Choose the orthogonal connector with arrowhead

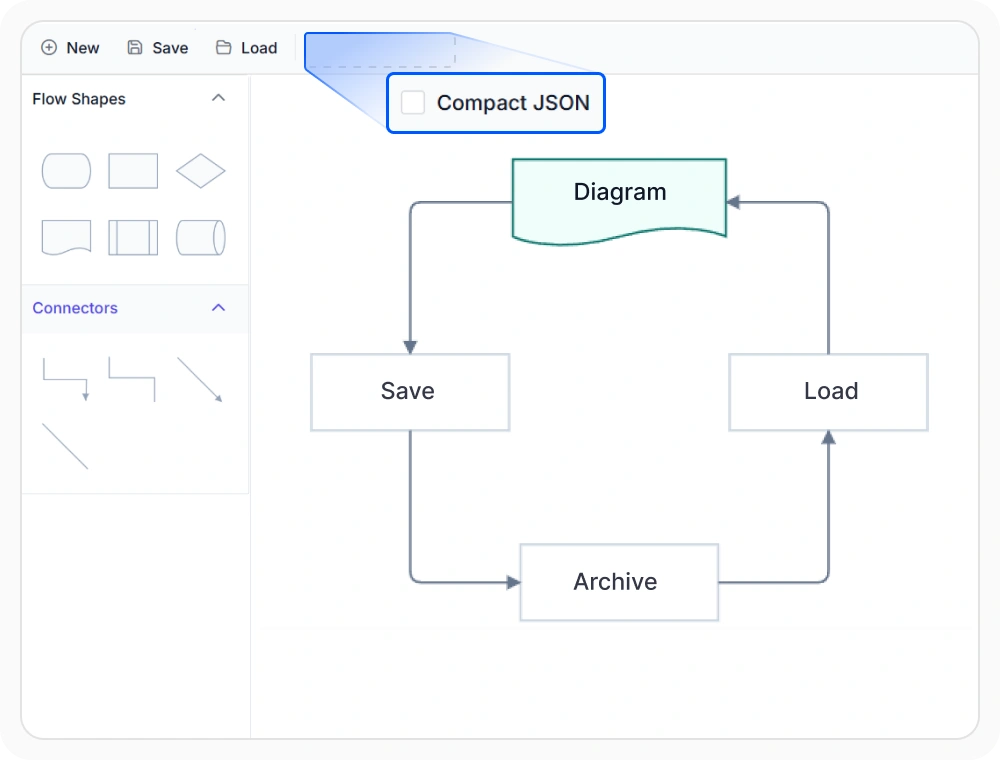tap(66, 379)
